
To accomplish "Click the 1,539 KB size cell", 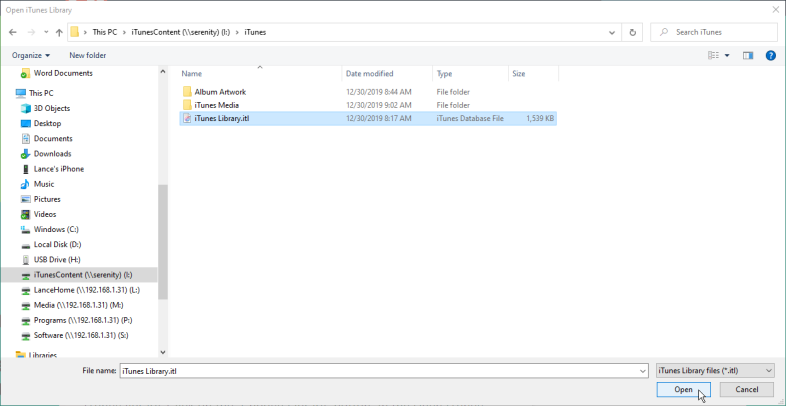I will 540,119.
